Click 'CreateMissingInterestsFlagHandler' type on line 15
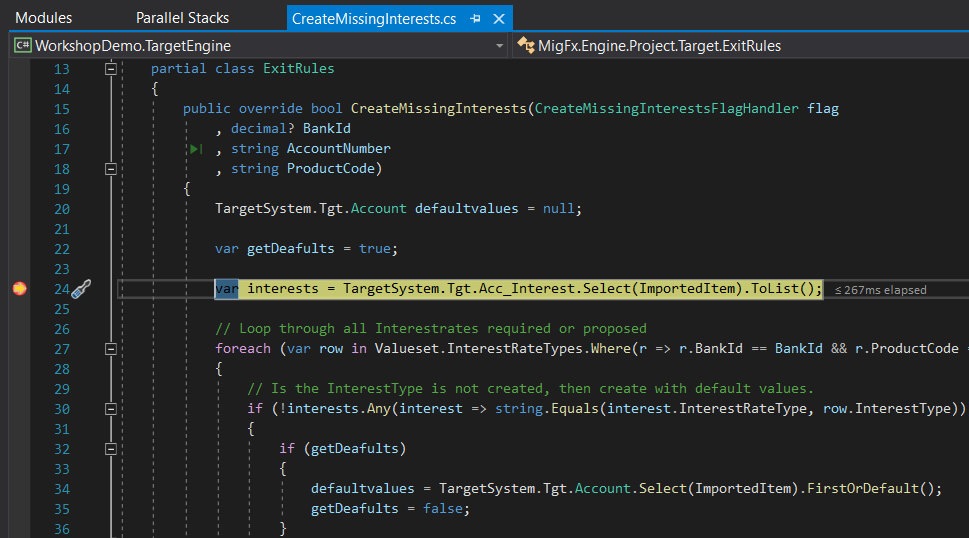969x538 pixels. (x=667, y=109)
